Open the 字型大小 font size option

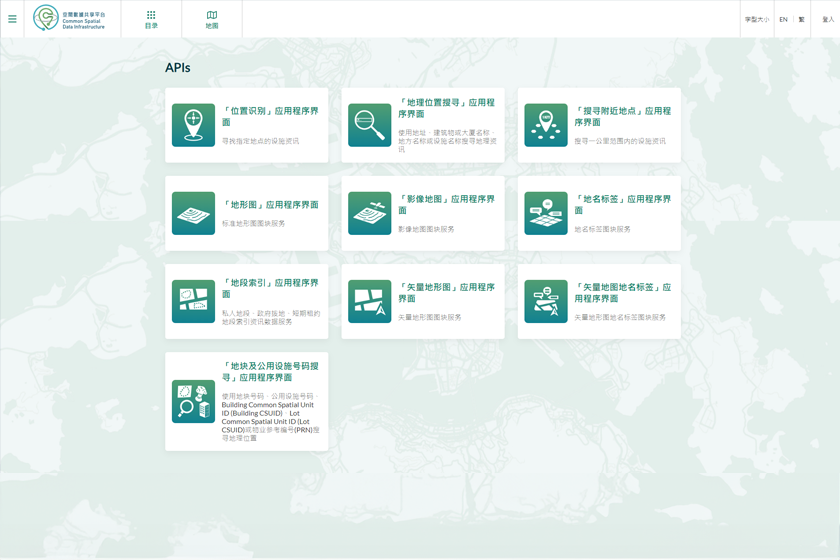click(x=756, y=19)
